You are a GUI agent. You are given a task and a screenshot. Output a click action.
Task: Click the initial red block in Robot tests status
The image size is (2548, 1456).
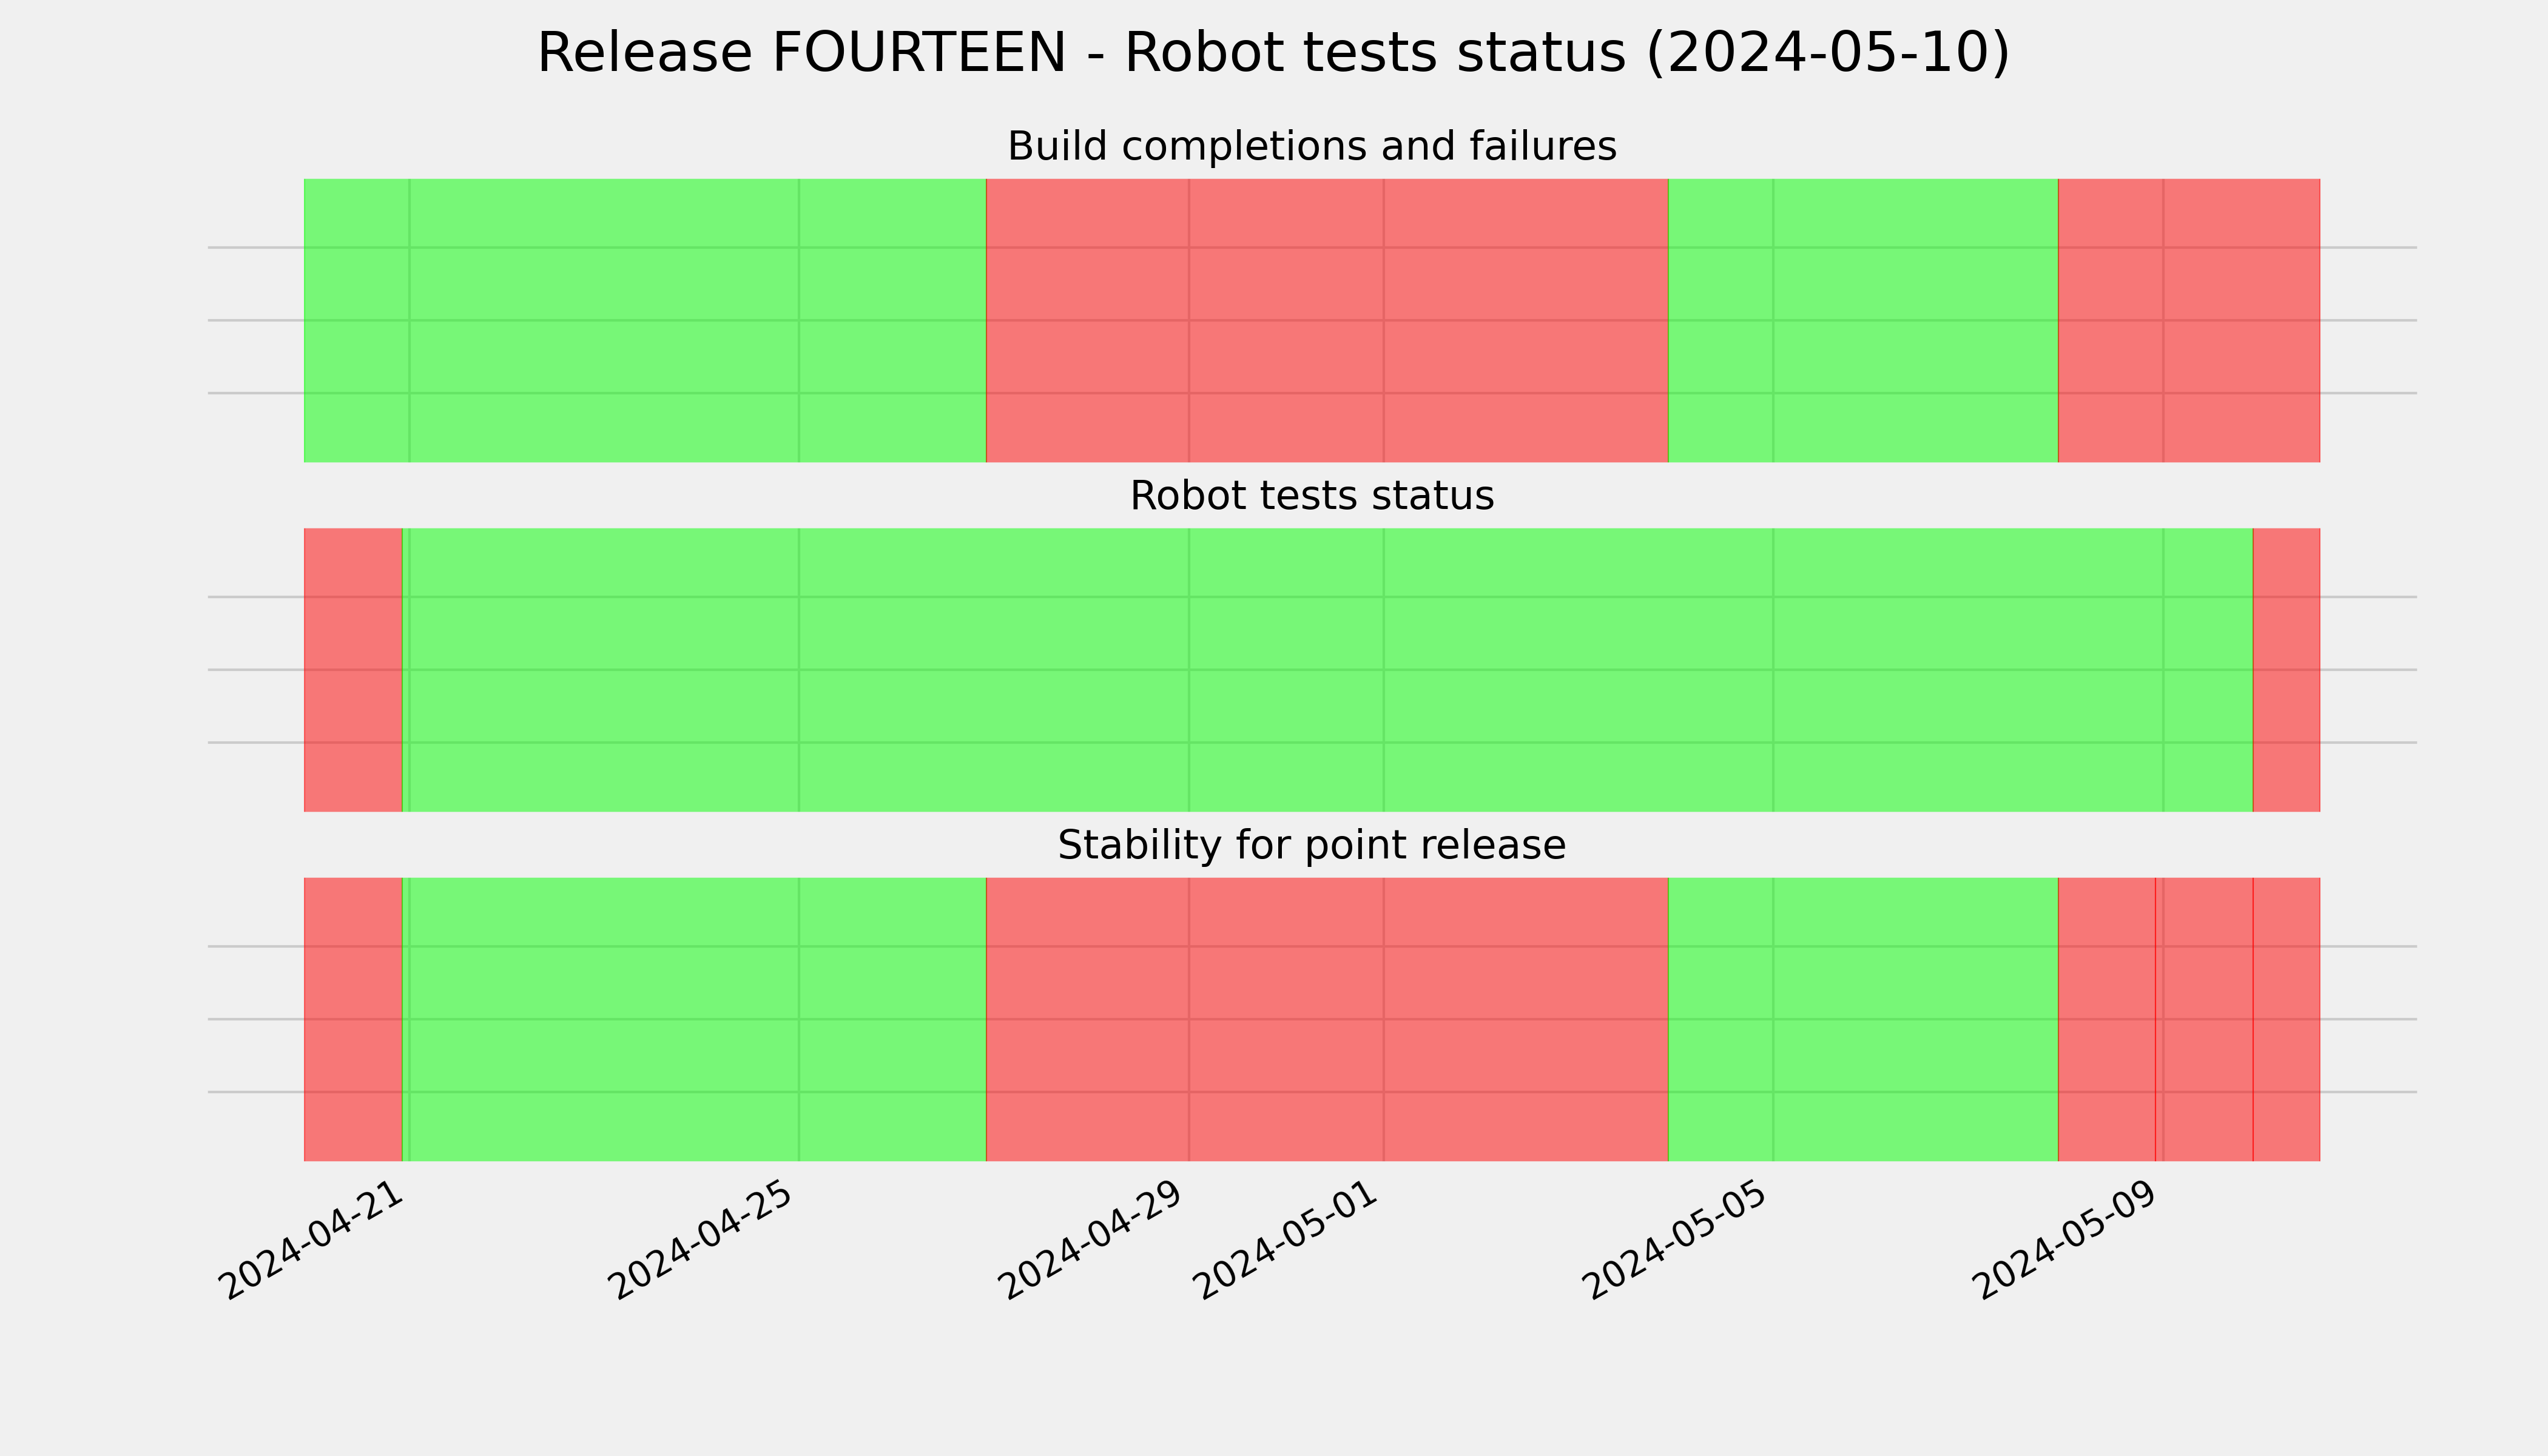353,670
